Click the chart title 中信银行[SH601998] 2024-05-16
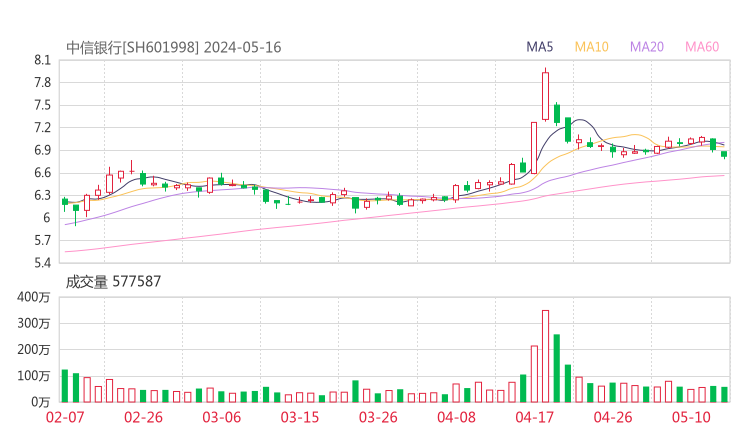 (x=174, y=48)
